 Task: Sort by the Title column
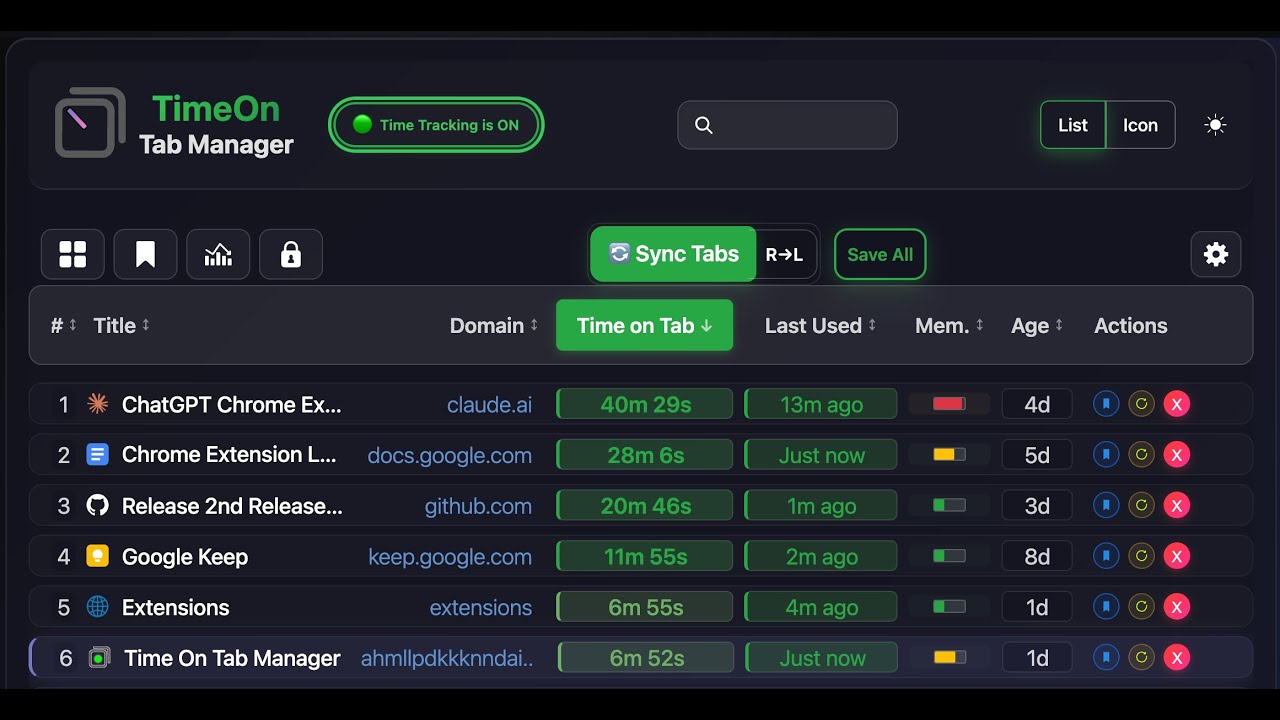tap(122, 325)
